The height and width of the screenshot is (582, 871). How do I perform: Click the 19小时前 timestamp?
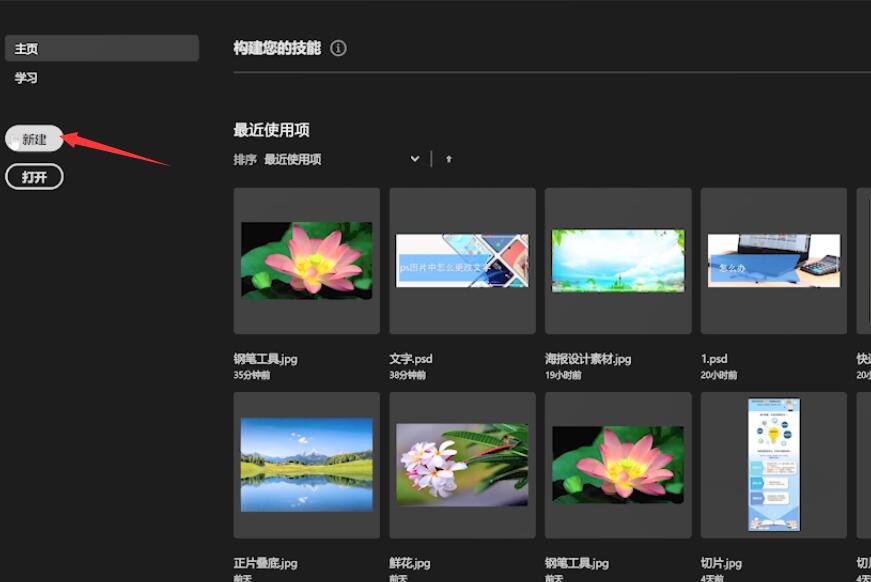pyautogui.click(x=563, y=375)
